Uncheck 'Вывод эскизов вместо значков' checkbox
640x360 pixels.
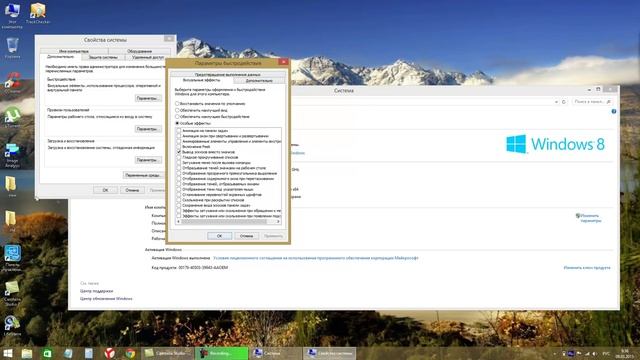[x=178, y=152]
